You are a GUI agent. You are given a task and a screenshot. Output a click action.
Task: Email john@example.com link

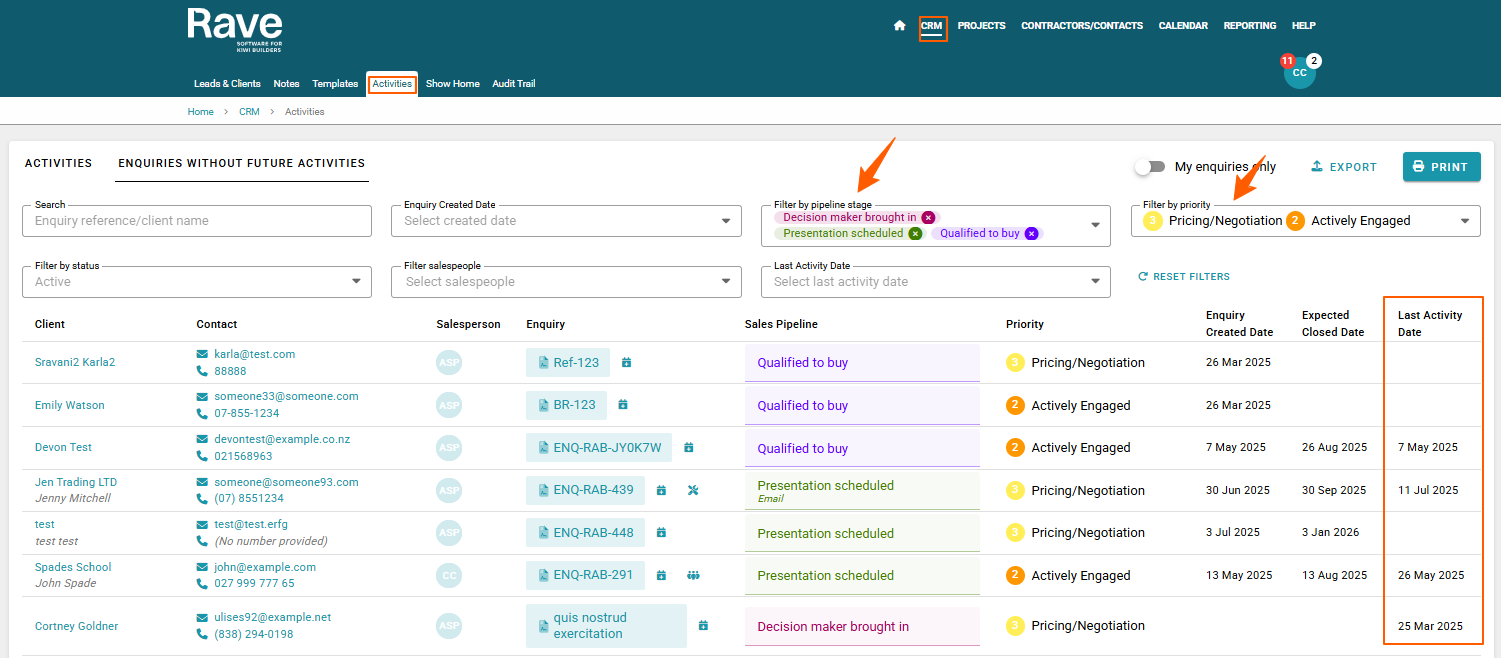(265, 567)
